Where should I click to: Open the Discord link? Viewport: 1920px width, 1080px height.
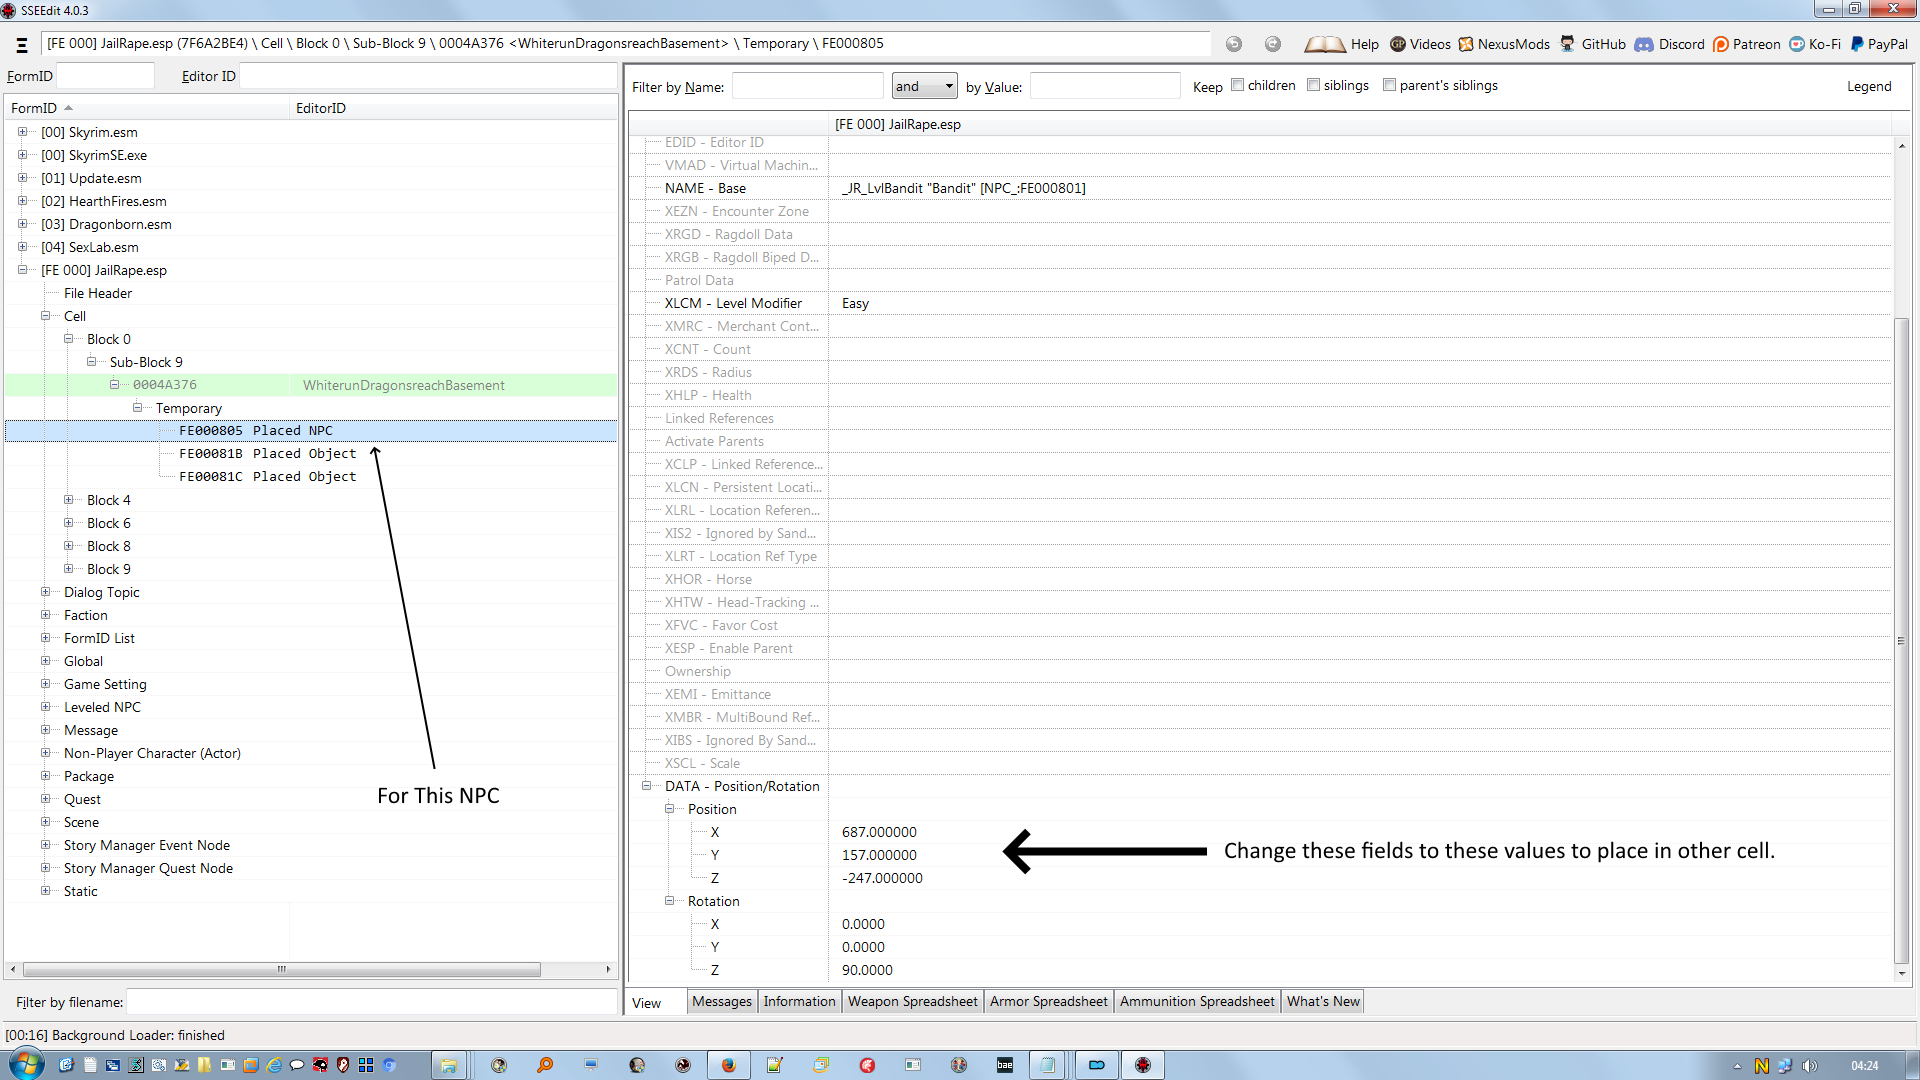pos(1670,44)
